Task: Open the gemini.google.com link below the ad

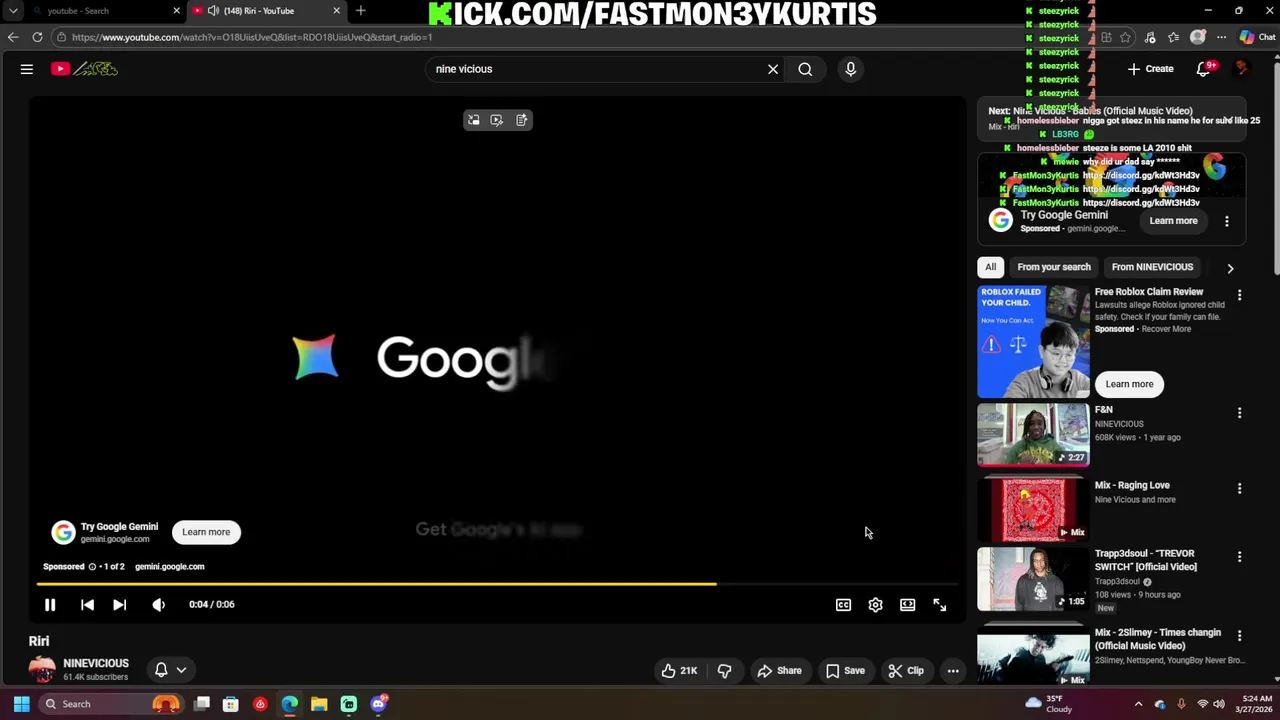Action: [x=169, y=566]
